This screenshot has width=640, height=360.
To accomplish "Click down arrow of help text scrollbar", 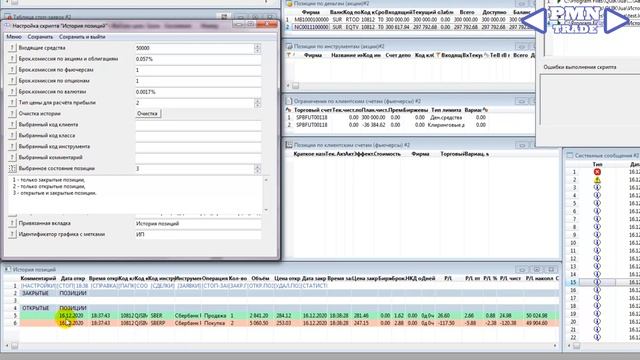I will pos(266,210).
